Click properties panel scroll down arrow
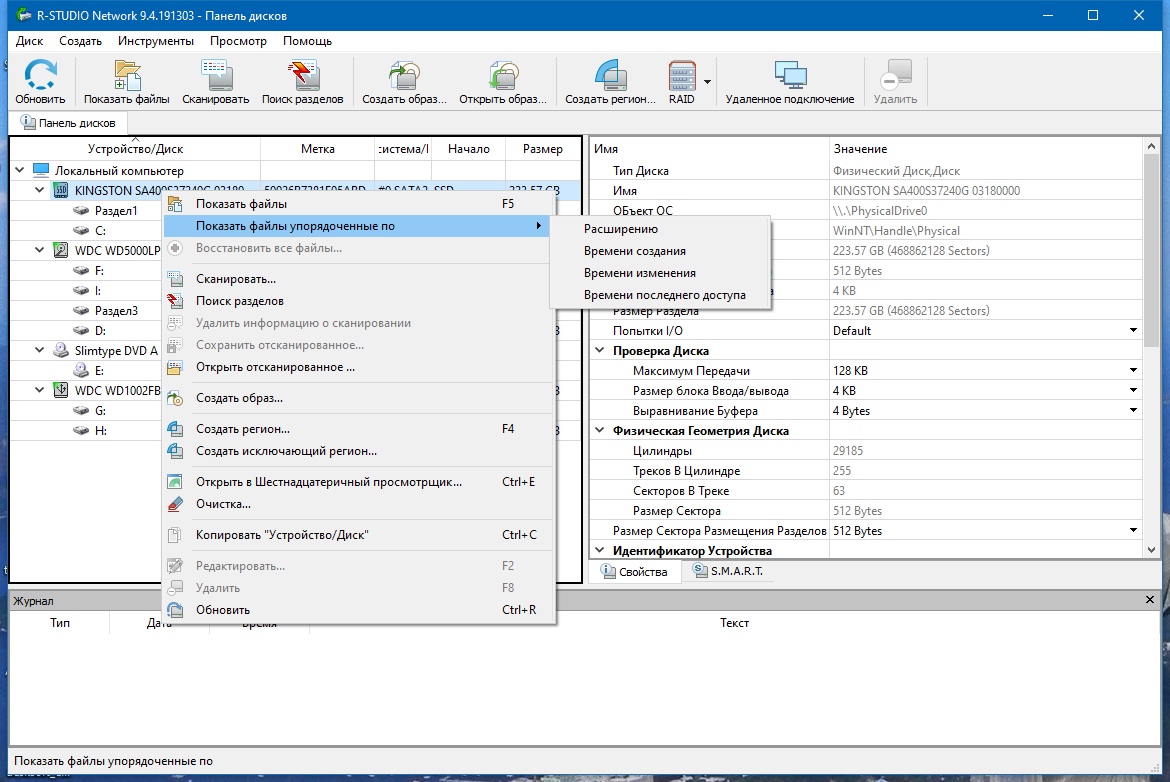1170x782 pixels. (x=1151, y=550)
